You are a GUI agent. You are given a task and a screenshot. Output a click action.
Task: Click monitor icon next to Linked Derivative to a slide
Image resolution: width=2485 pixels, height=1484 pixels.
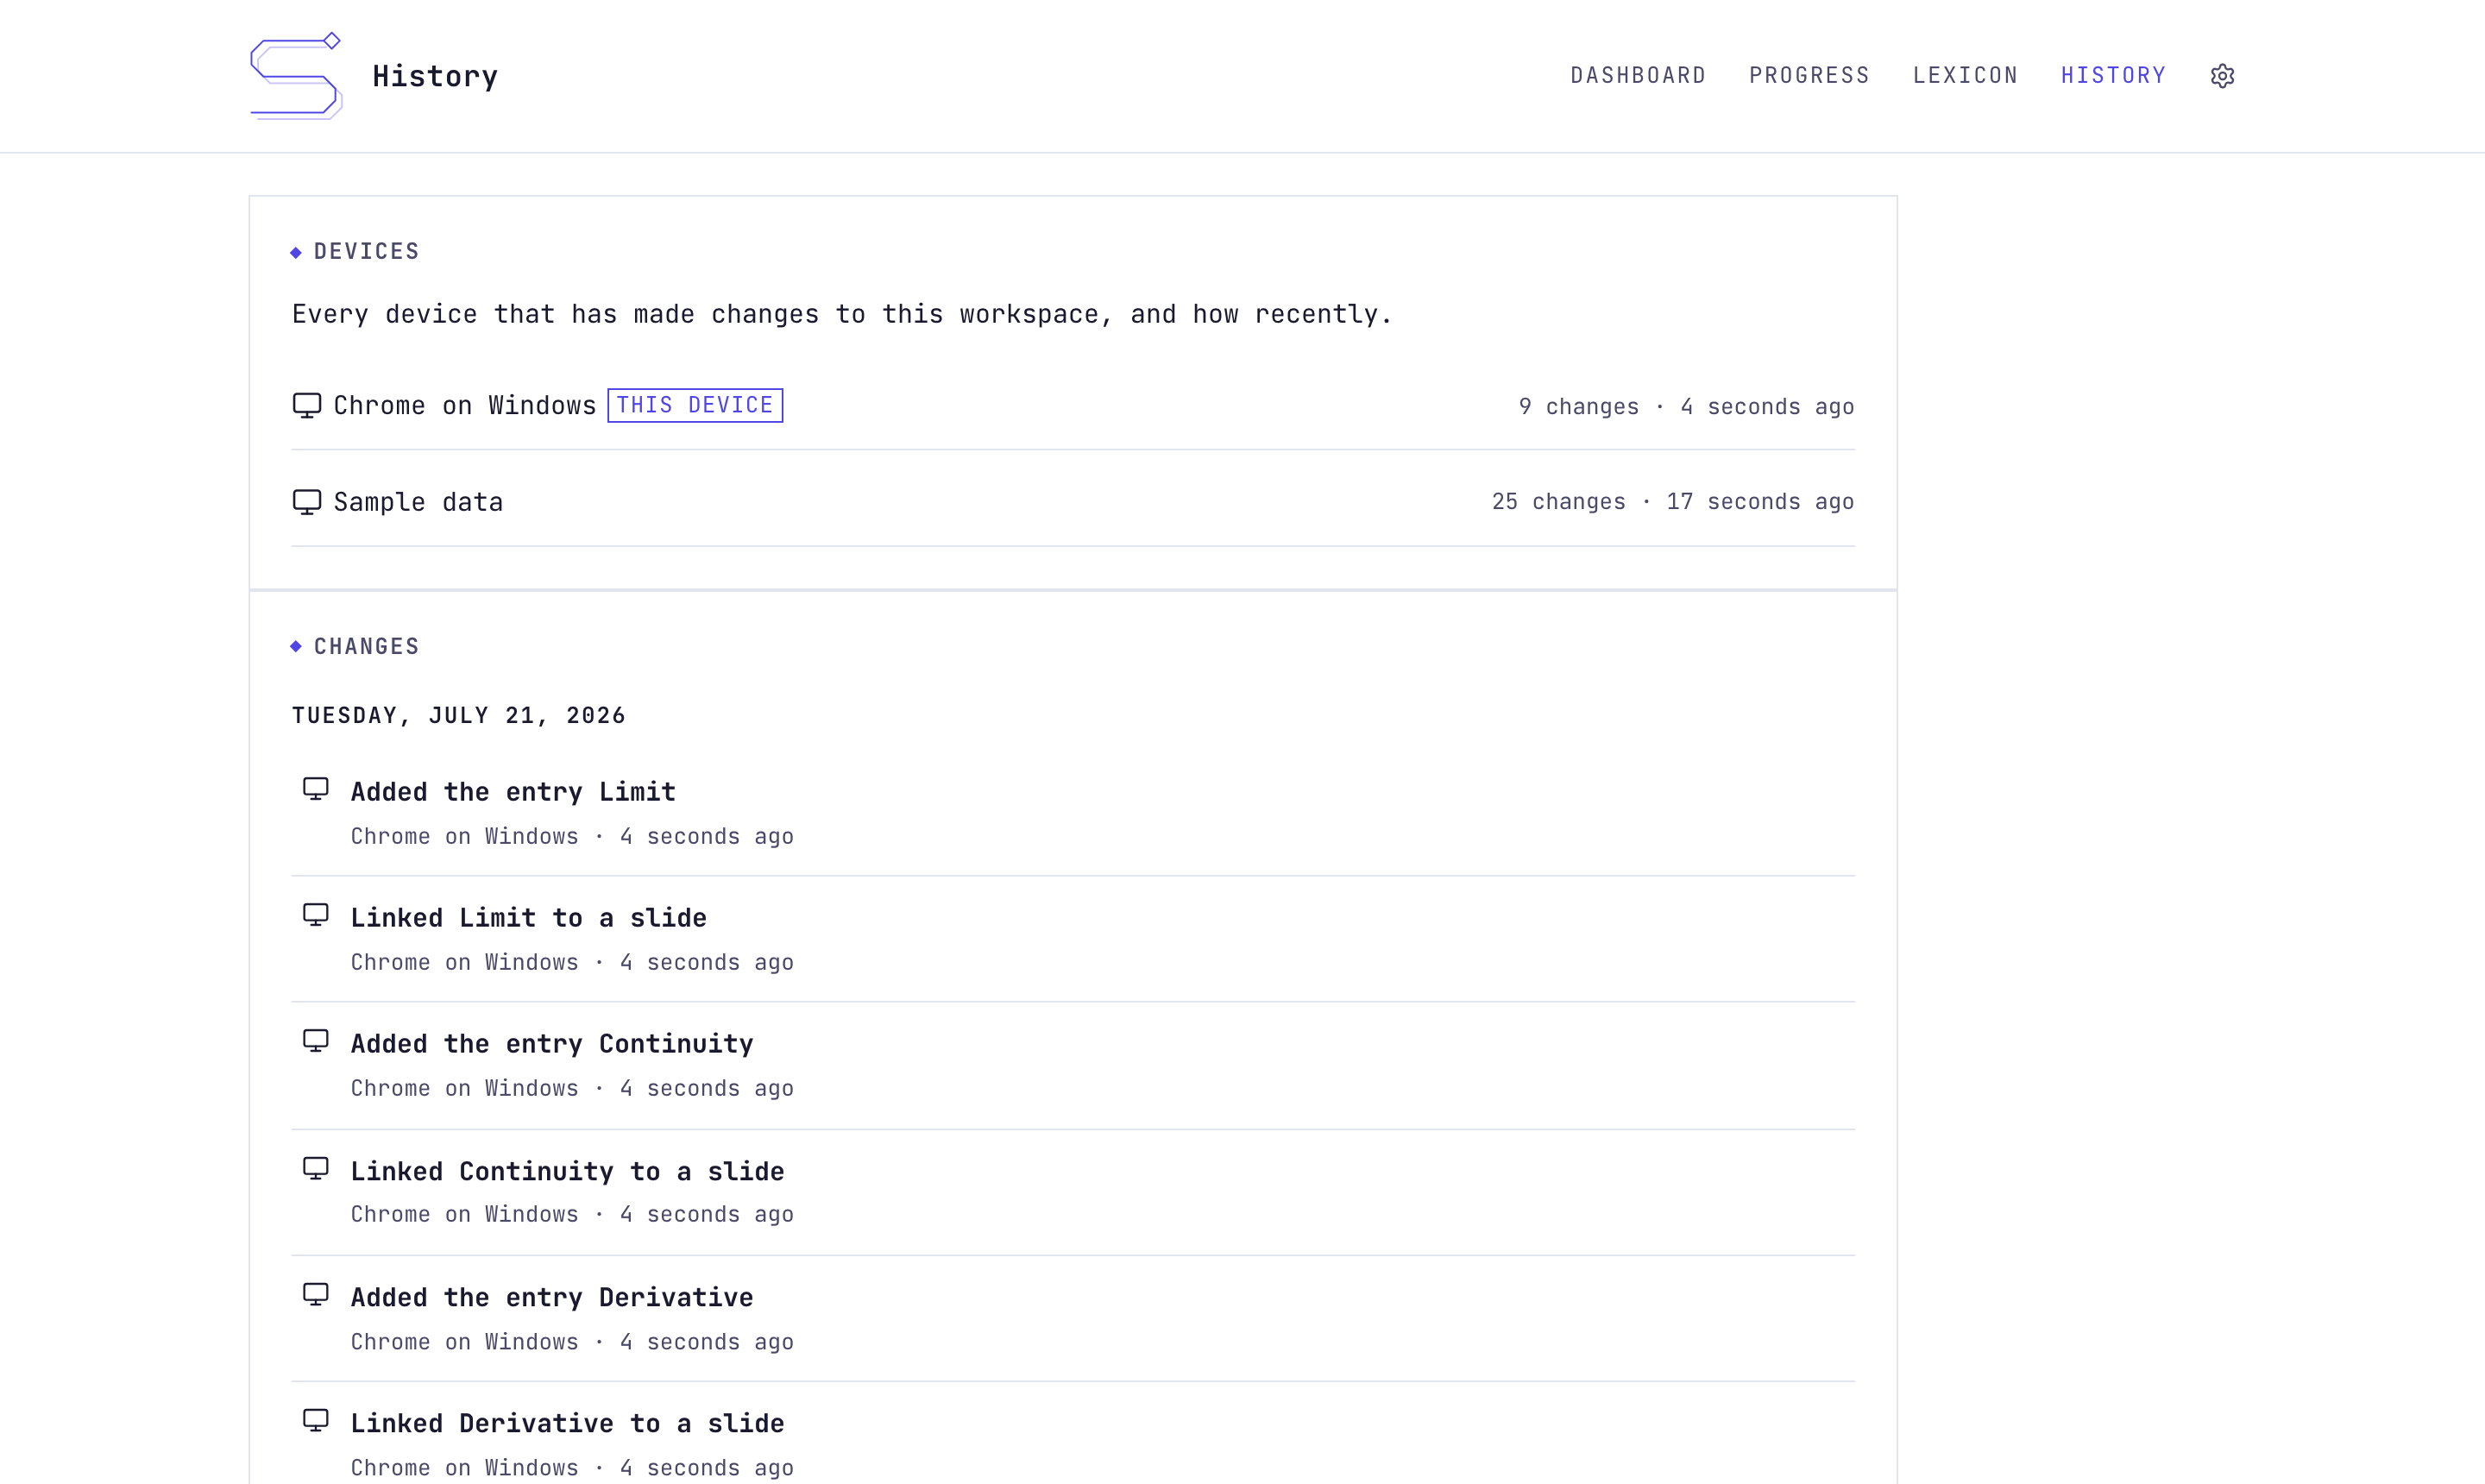pyautogui.click(x=316, y=1421)
